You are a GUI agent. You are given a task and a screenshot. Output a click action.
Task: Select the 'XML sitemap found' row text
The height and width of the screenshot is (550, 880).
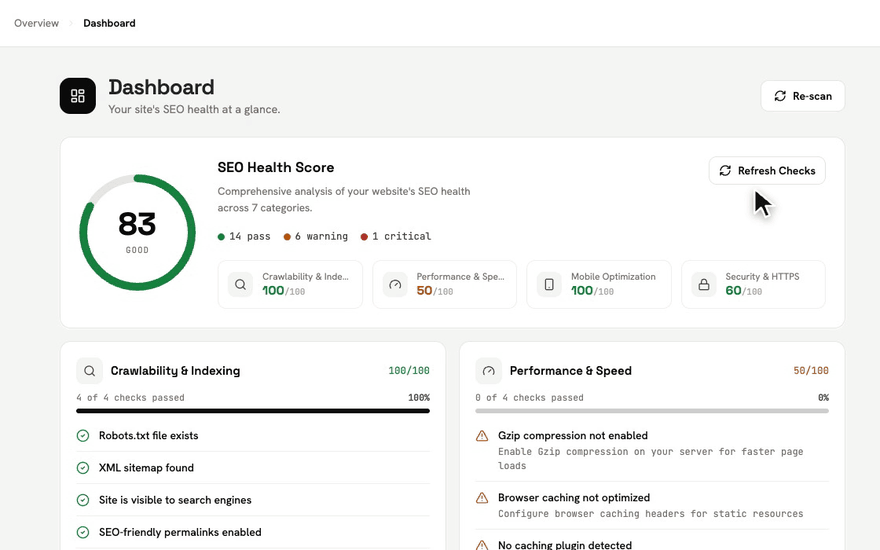point(146,468)
